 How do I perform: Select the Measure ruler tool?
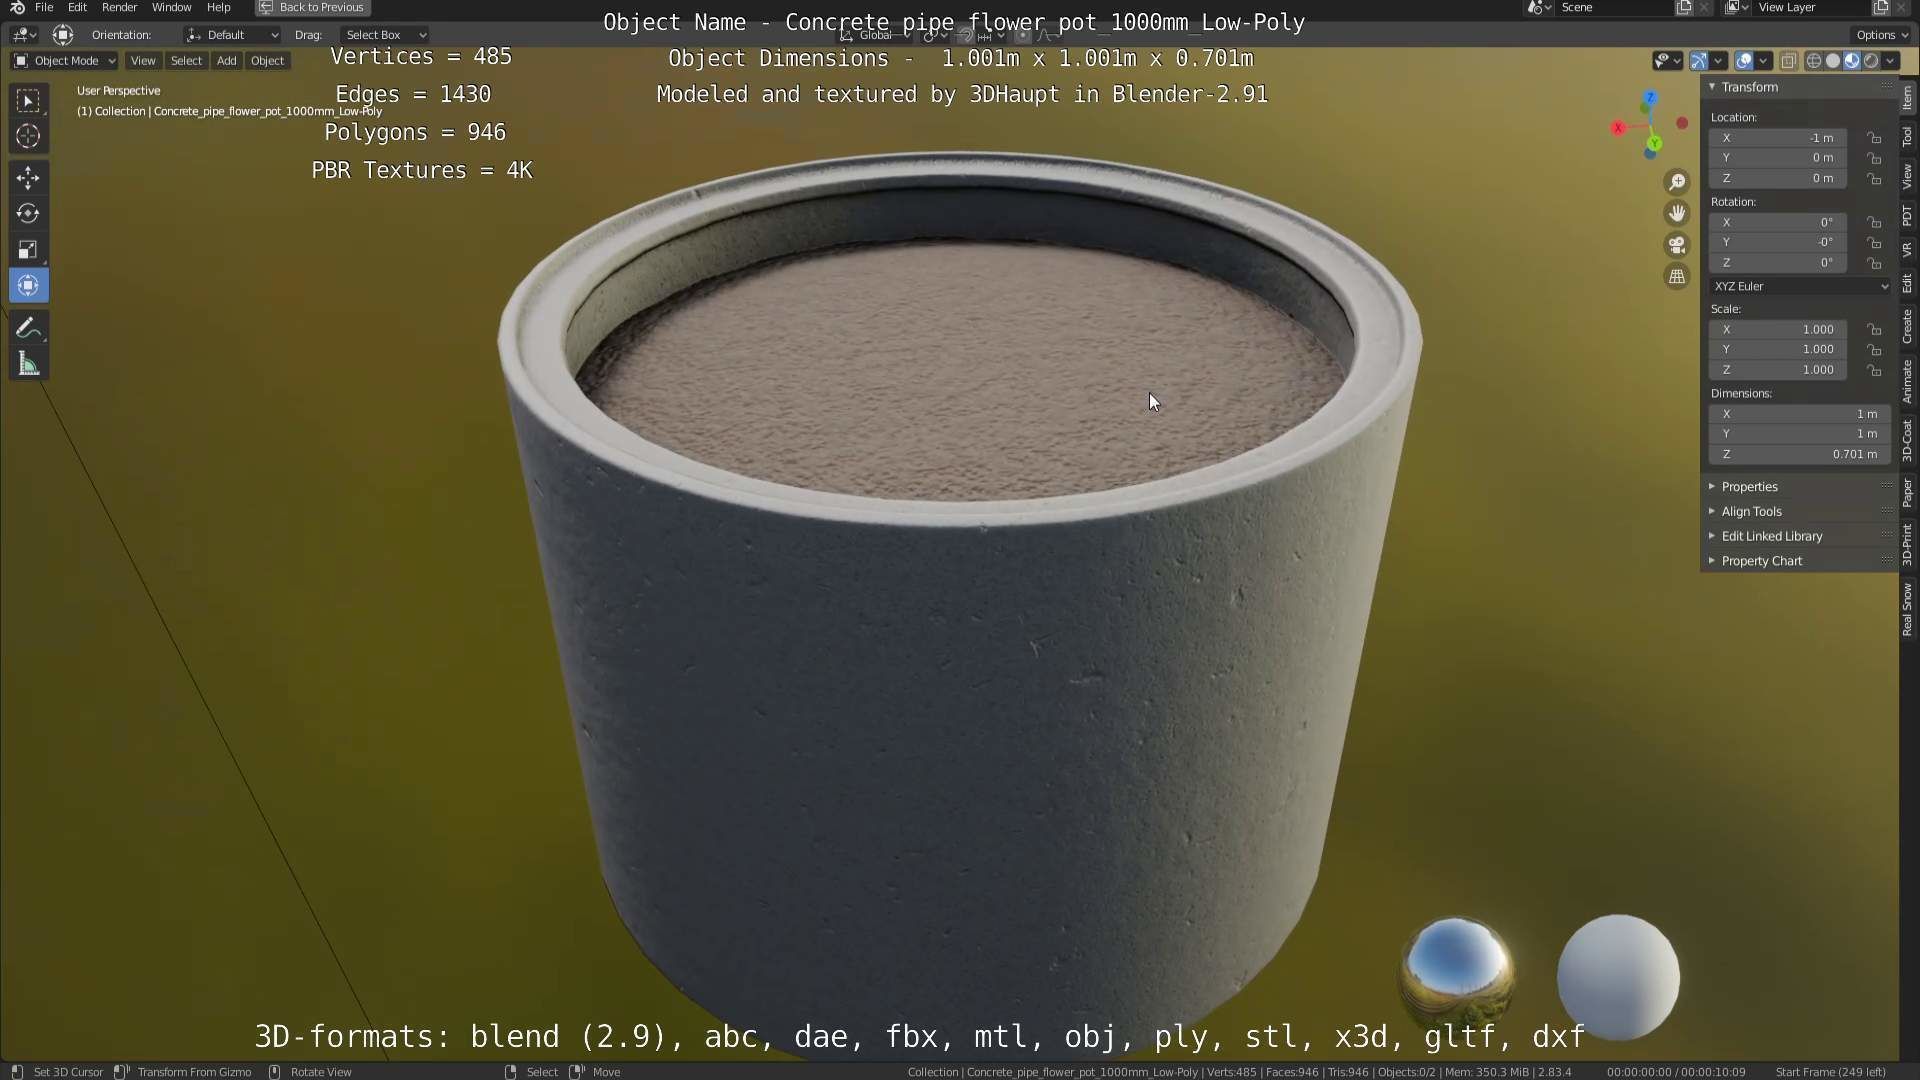[x=28, y=365]
